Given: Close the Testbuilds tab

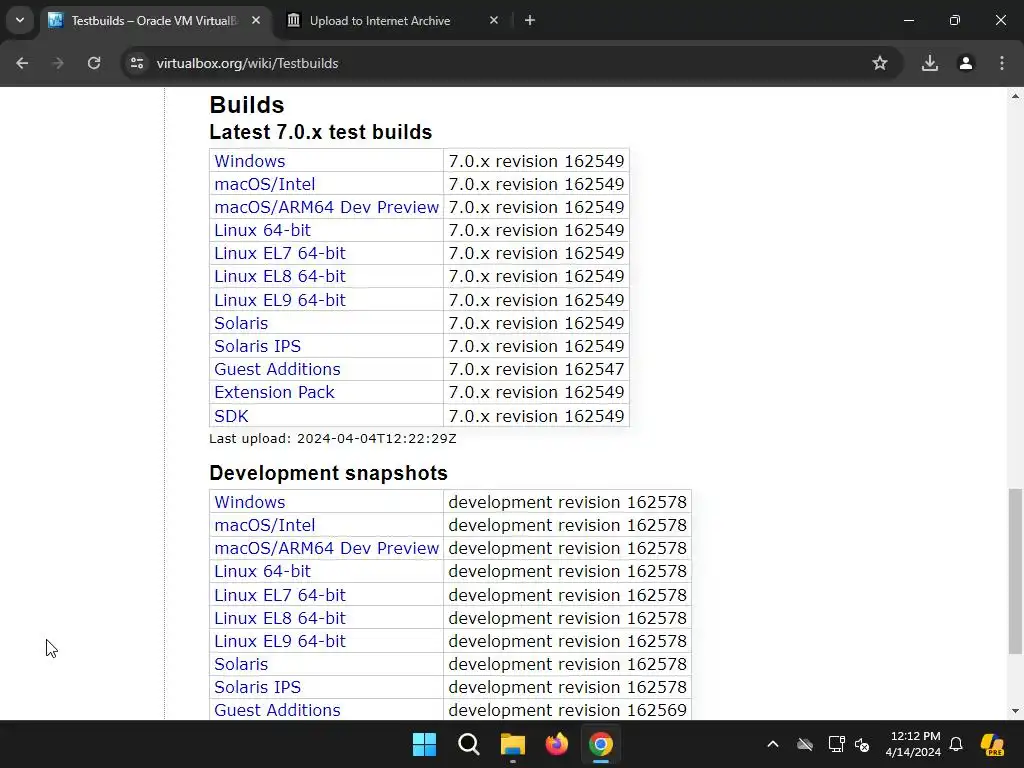Looking at the screenshot, I should [256, 21].
